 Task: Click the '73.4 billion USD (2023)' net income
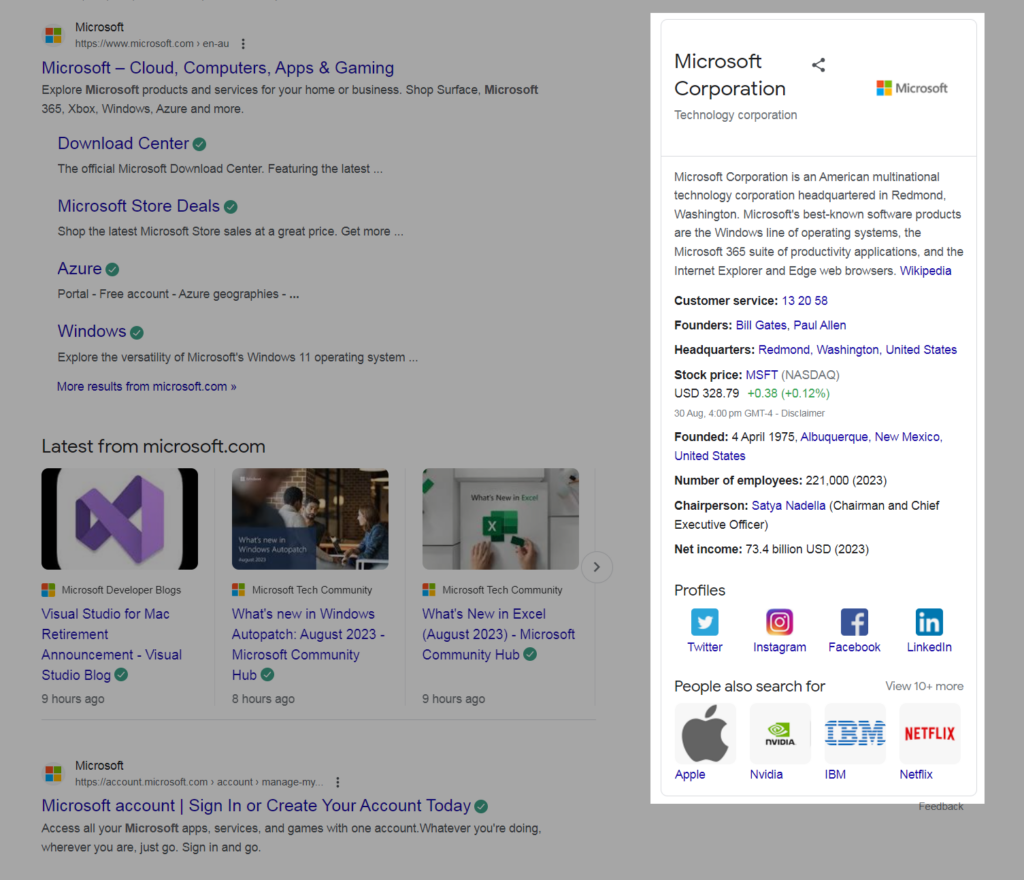(x=807, y=550)
